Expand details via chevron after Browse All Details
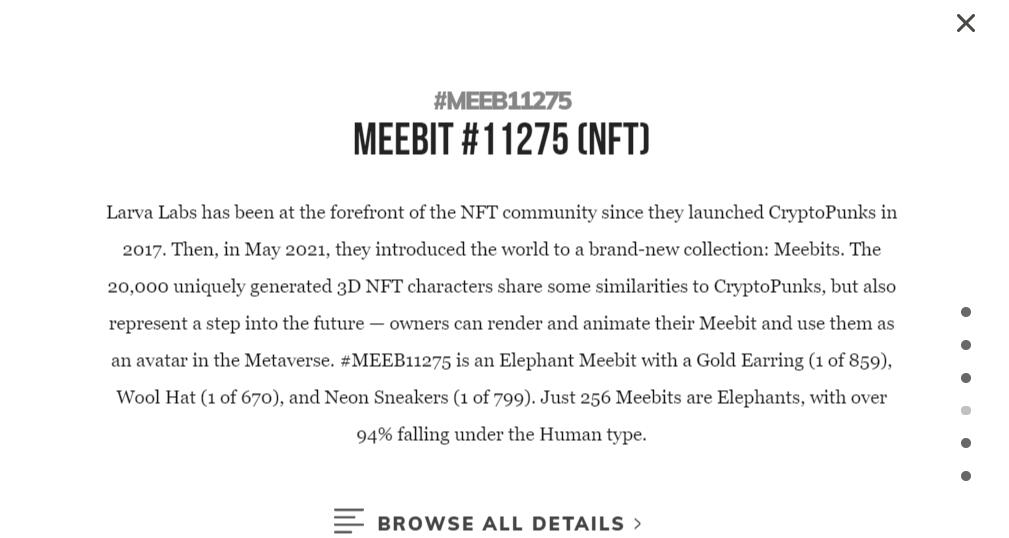The width and height of the screenshot is (1009, 538). [x=638, y=524]
